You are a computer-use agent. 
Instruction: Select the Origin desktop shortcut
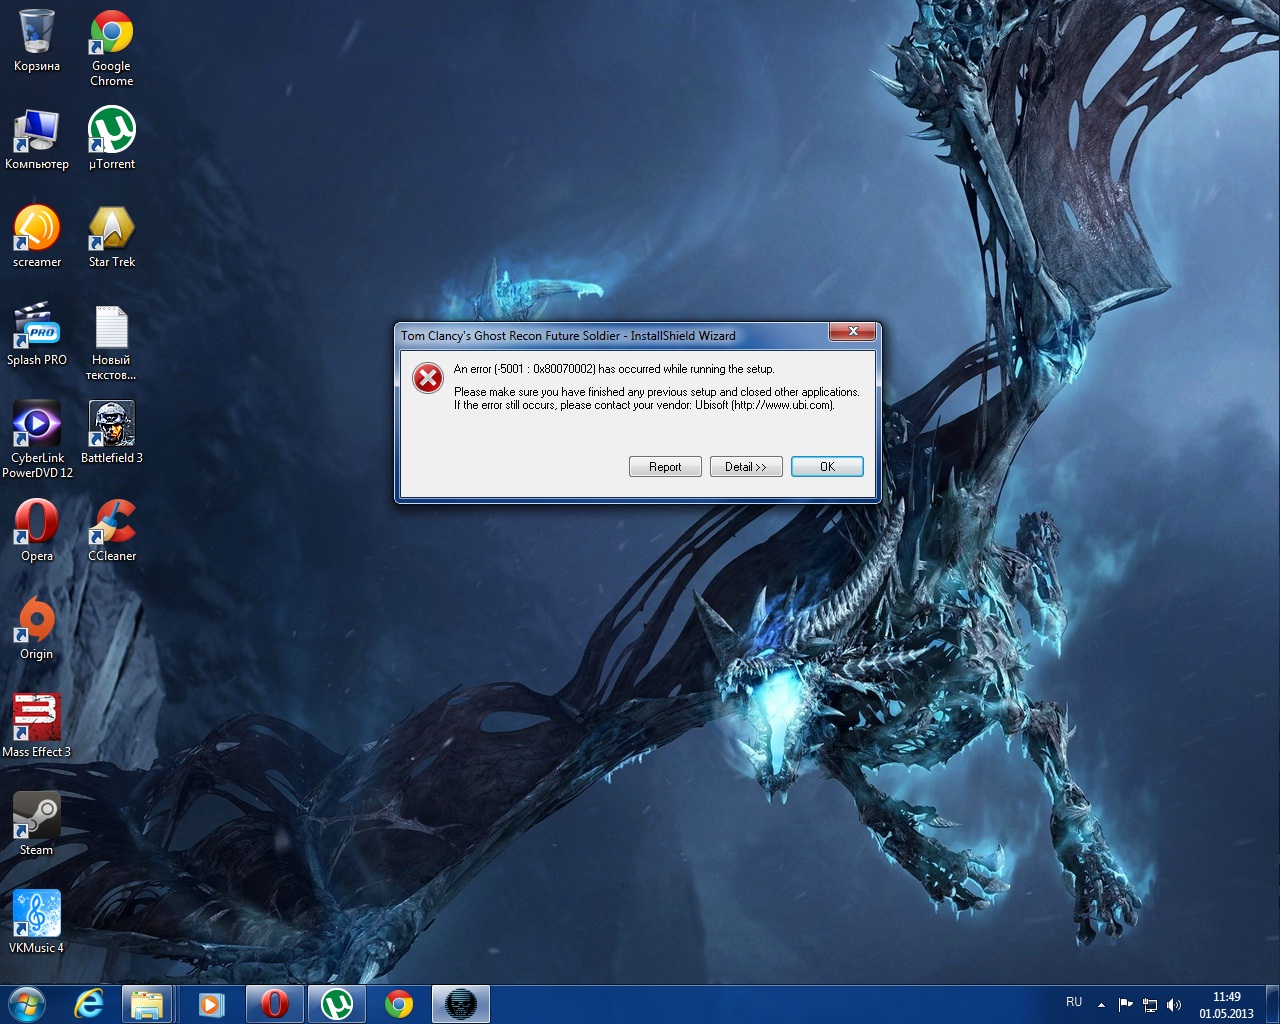(x=37, y=630)
